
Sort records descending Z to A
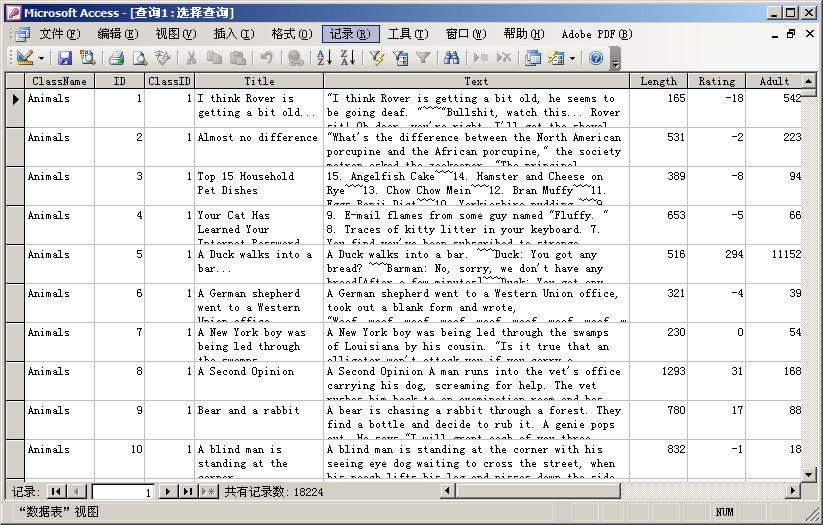coord(347,58)
